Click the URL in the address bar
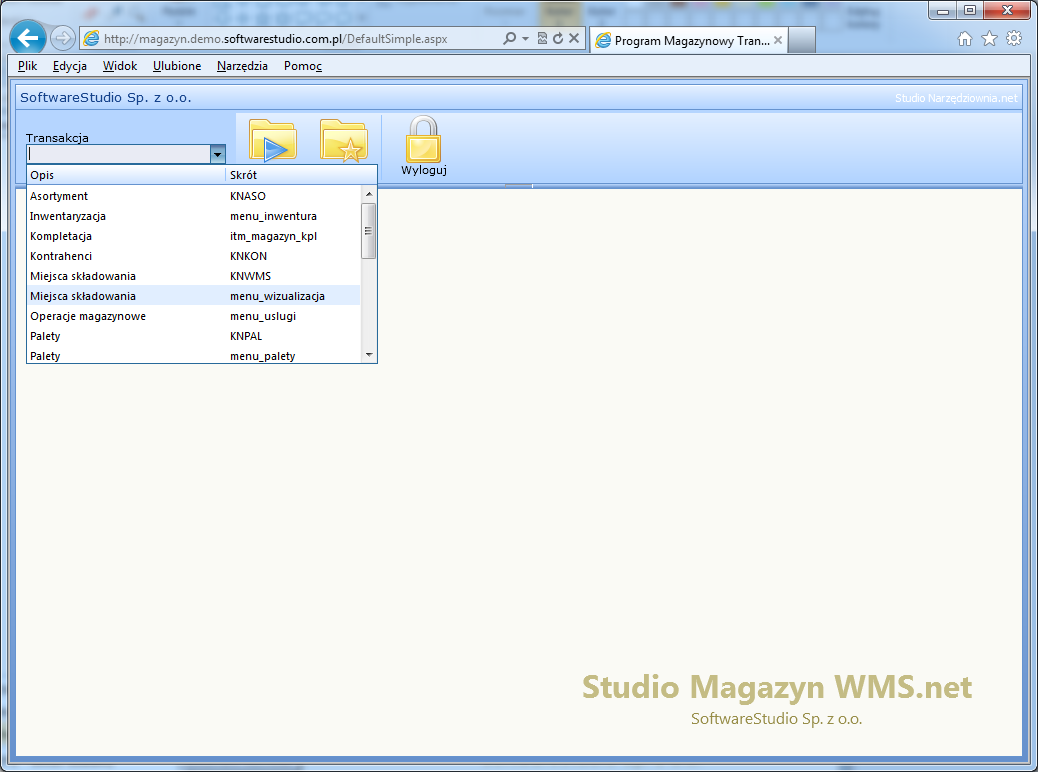This screenshot has width=1038, height=772. (275, 38)
